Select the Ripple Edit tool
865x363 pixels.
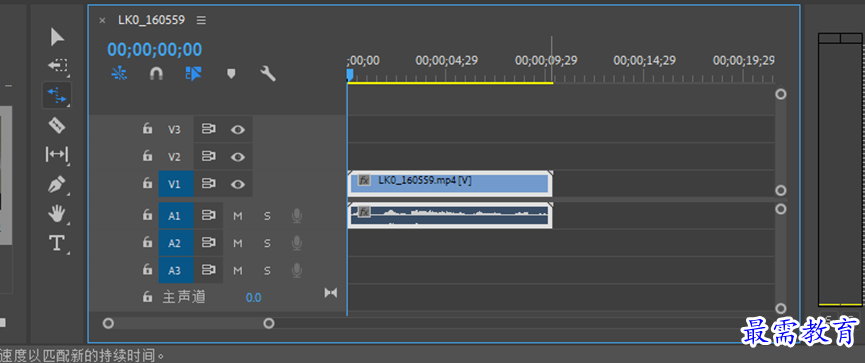point(57,95)
